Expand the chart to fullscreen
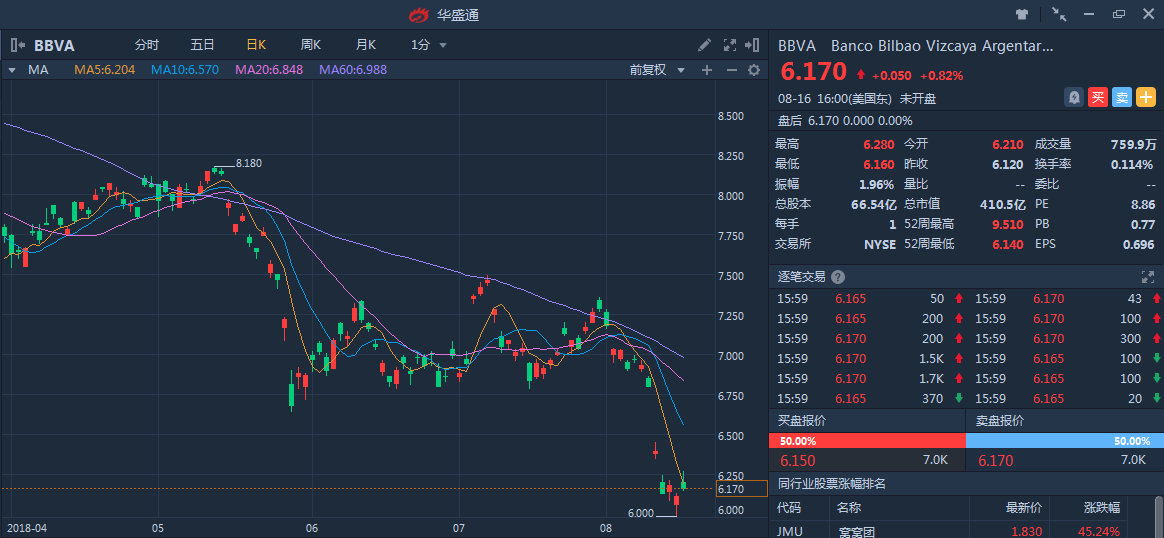The width and height of the screenshot is (1164, 538). click(x=729, y=45)
